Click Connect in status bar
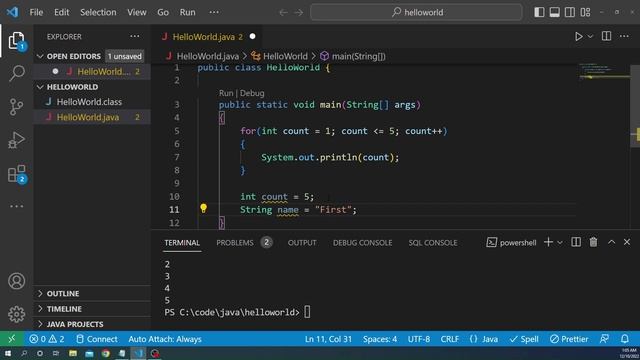Screen dimensions: 640x360 point(97,339)
